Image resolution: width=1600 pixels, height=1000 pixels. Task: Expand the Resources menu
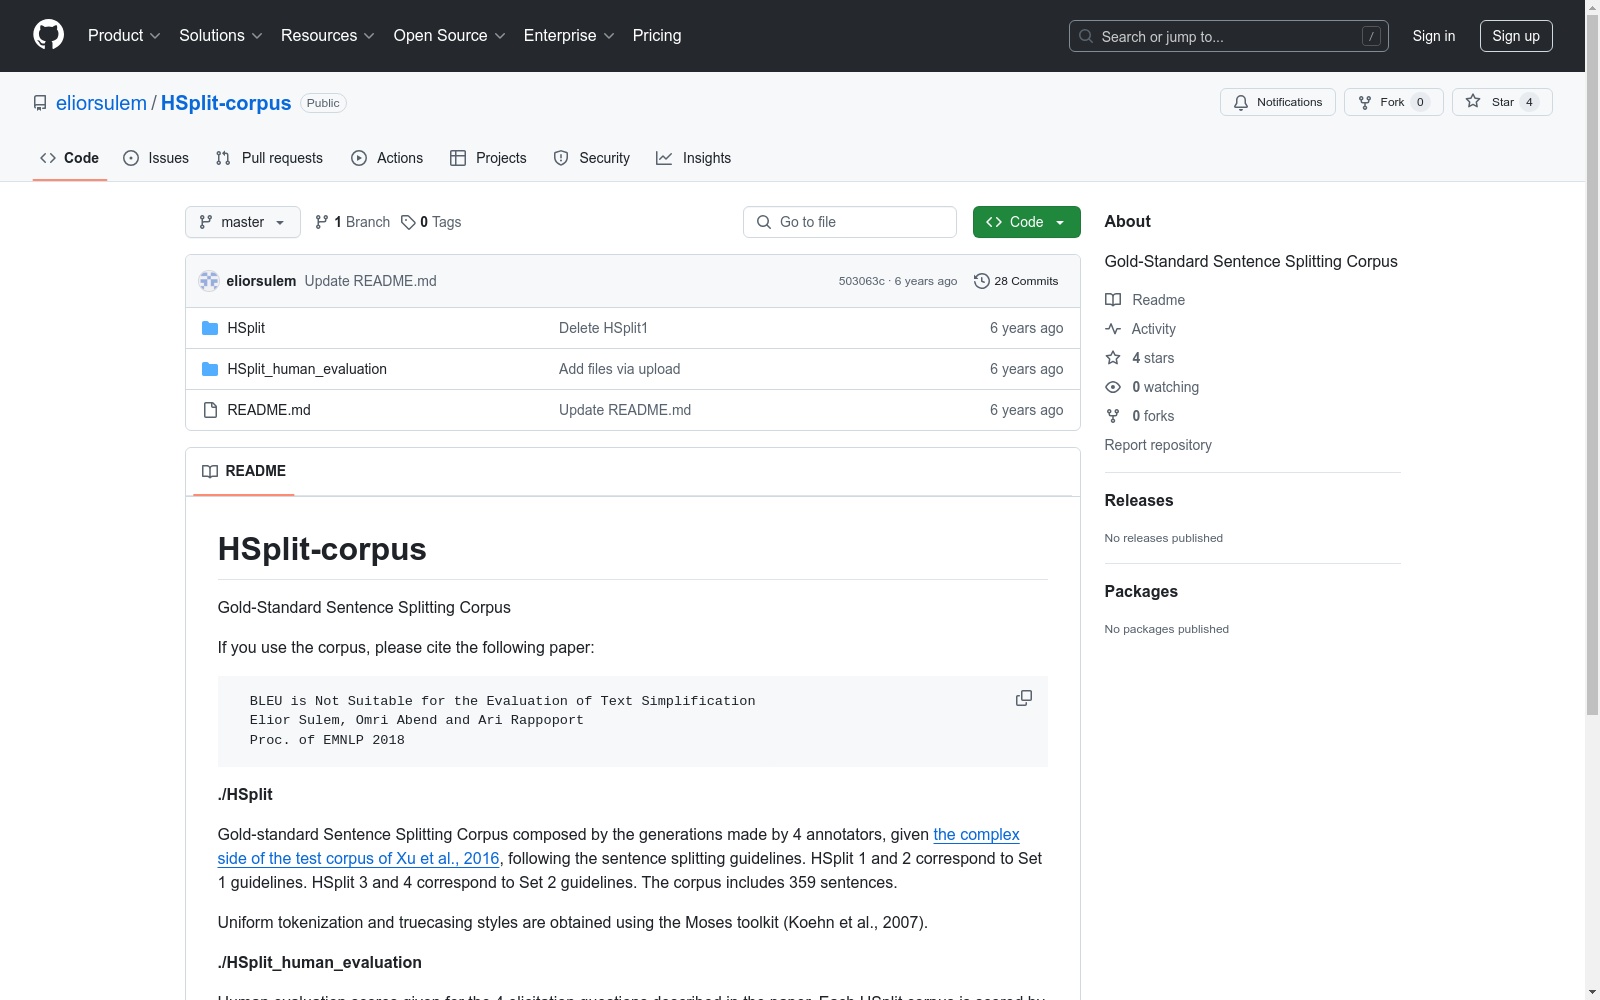click(328, 36)
